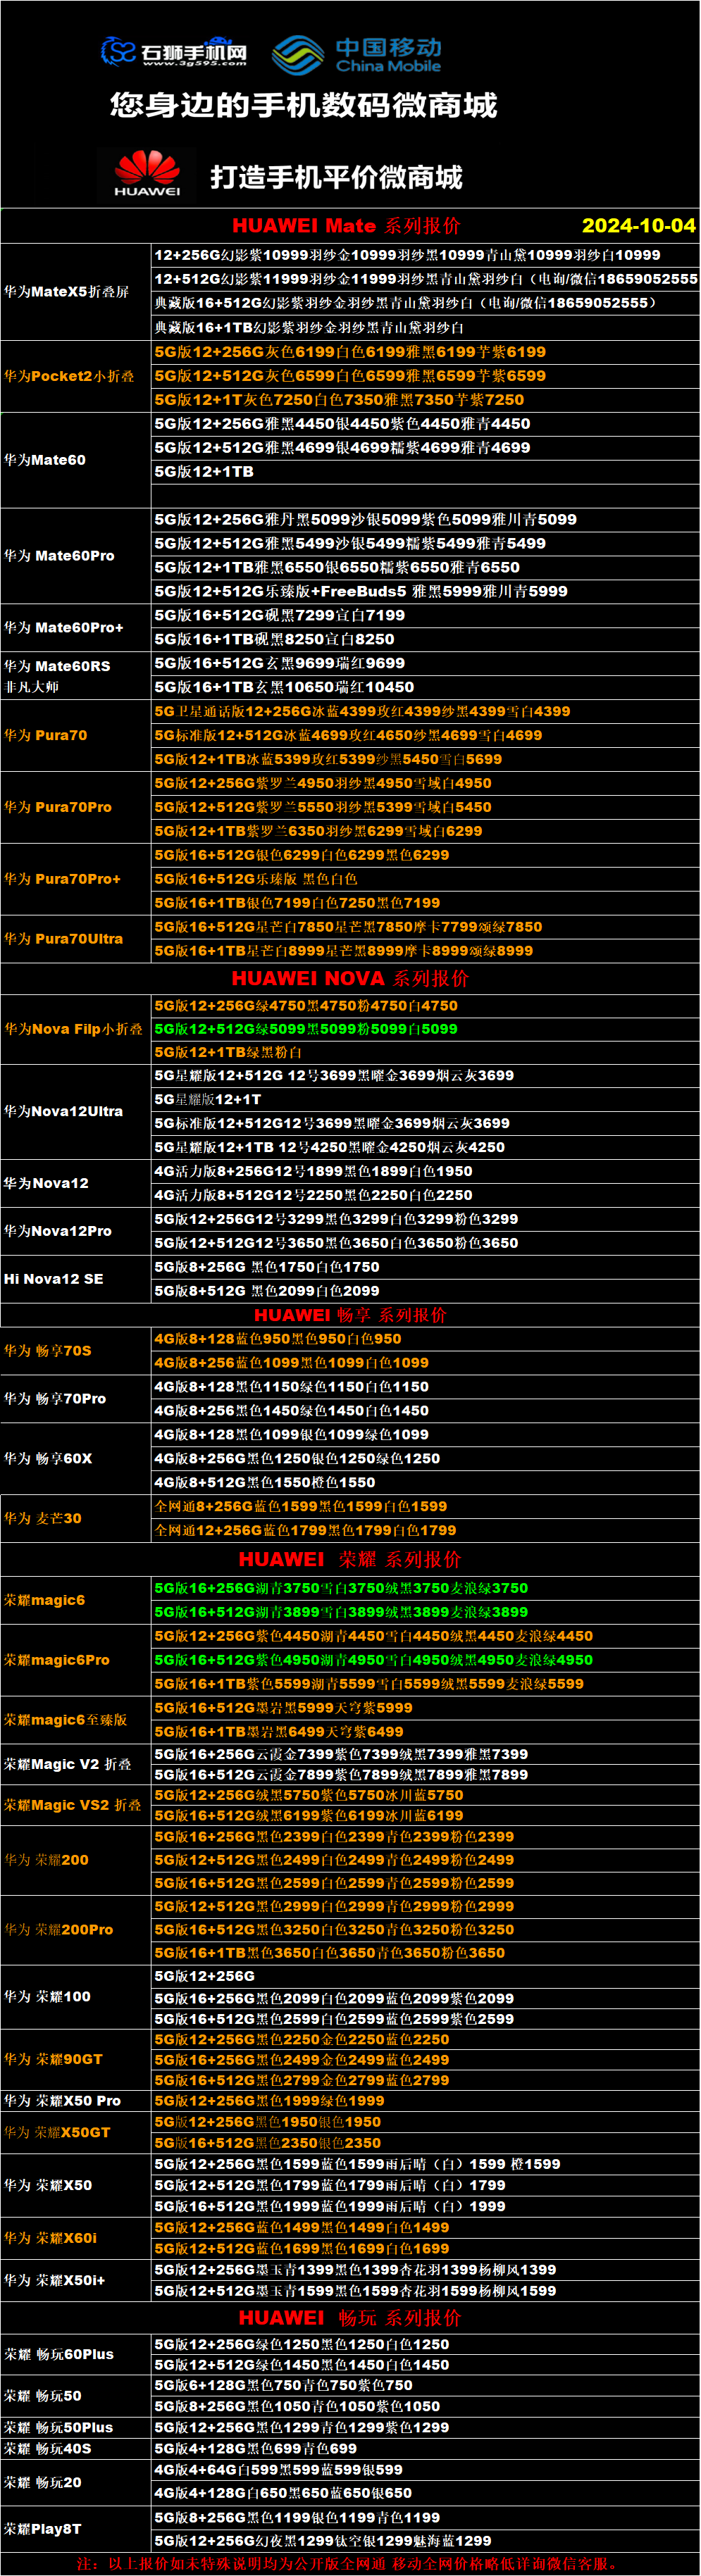Screen dimensions: 701x2576
Task: Click the 荣耀 畅玩20 model name
Action: (x=43, y=2482)
